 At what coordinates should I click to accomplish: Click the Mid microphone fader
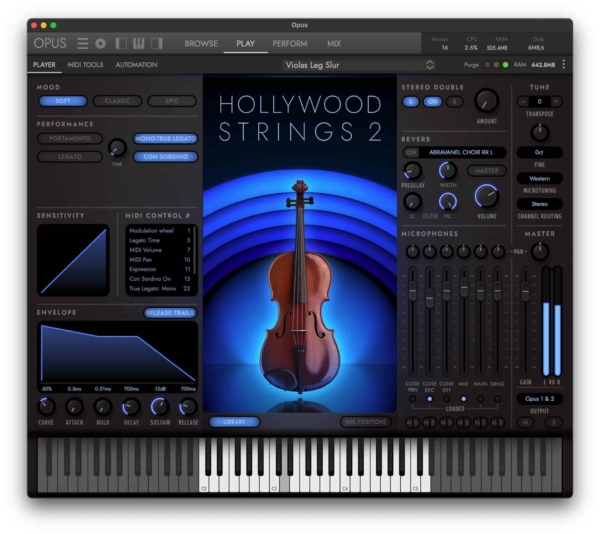tap(464, 288)
